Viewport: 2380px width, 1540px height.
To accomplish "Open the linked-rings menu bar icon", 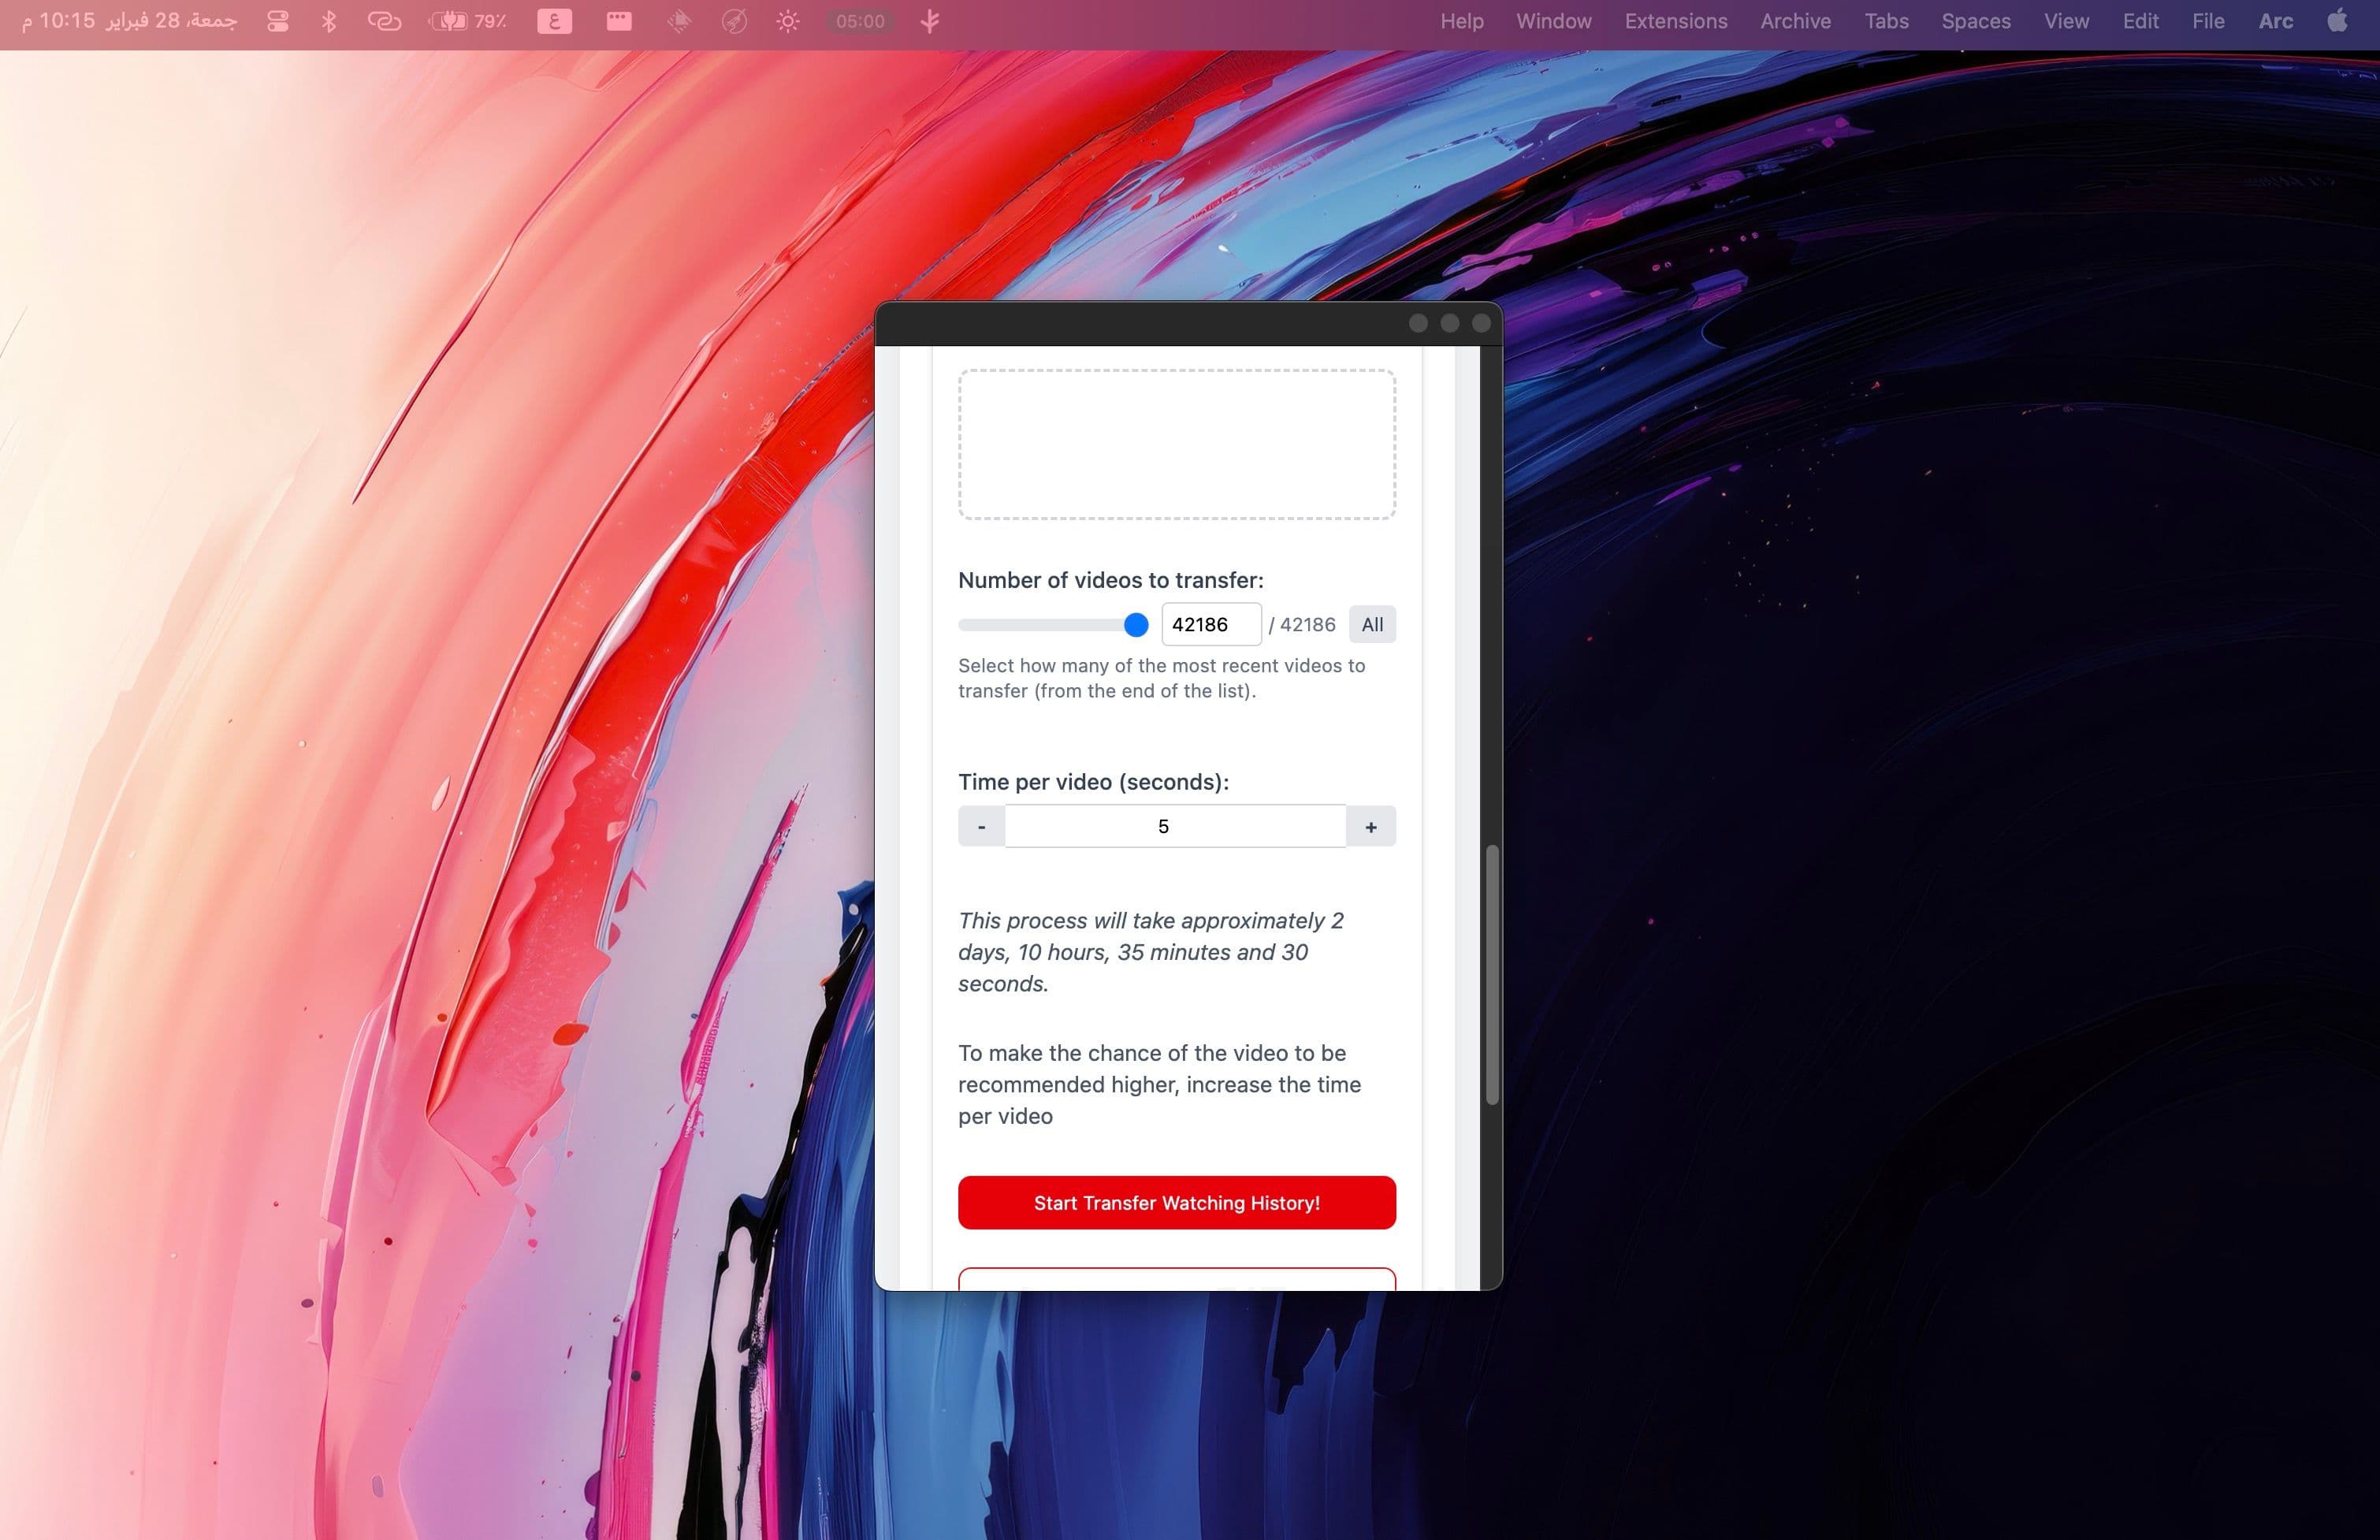I will [x=384, y=21].
